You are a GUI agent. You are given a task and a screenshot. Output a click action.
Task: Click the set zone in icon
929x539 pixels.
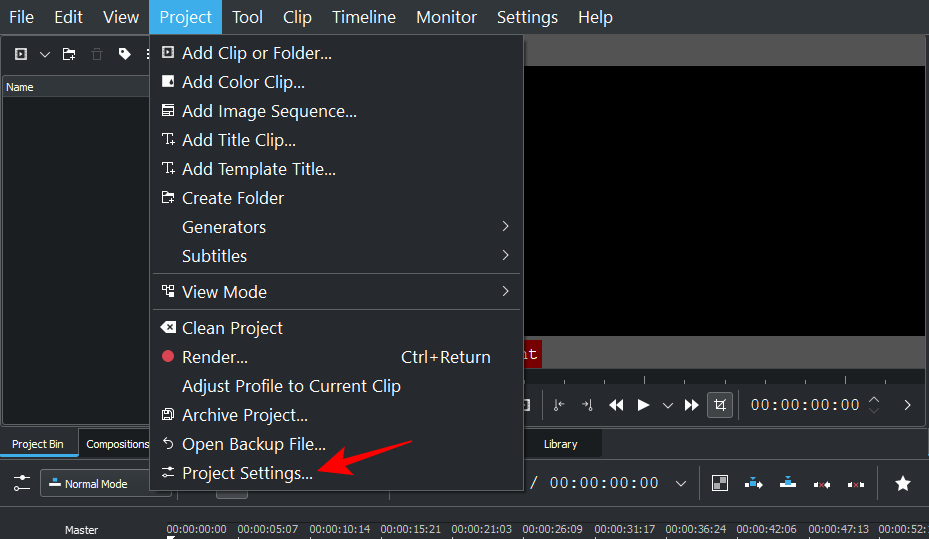coord(559,405)
